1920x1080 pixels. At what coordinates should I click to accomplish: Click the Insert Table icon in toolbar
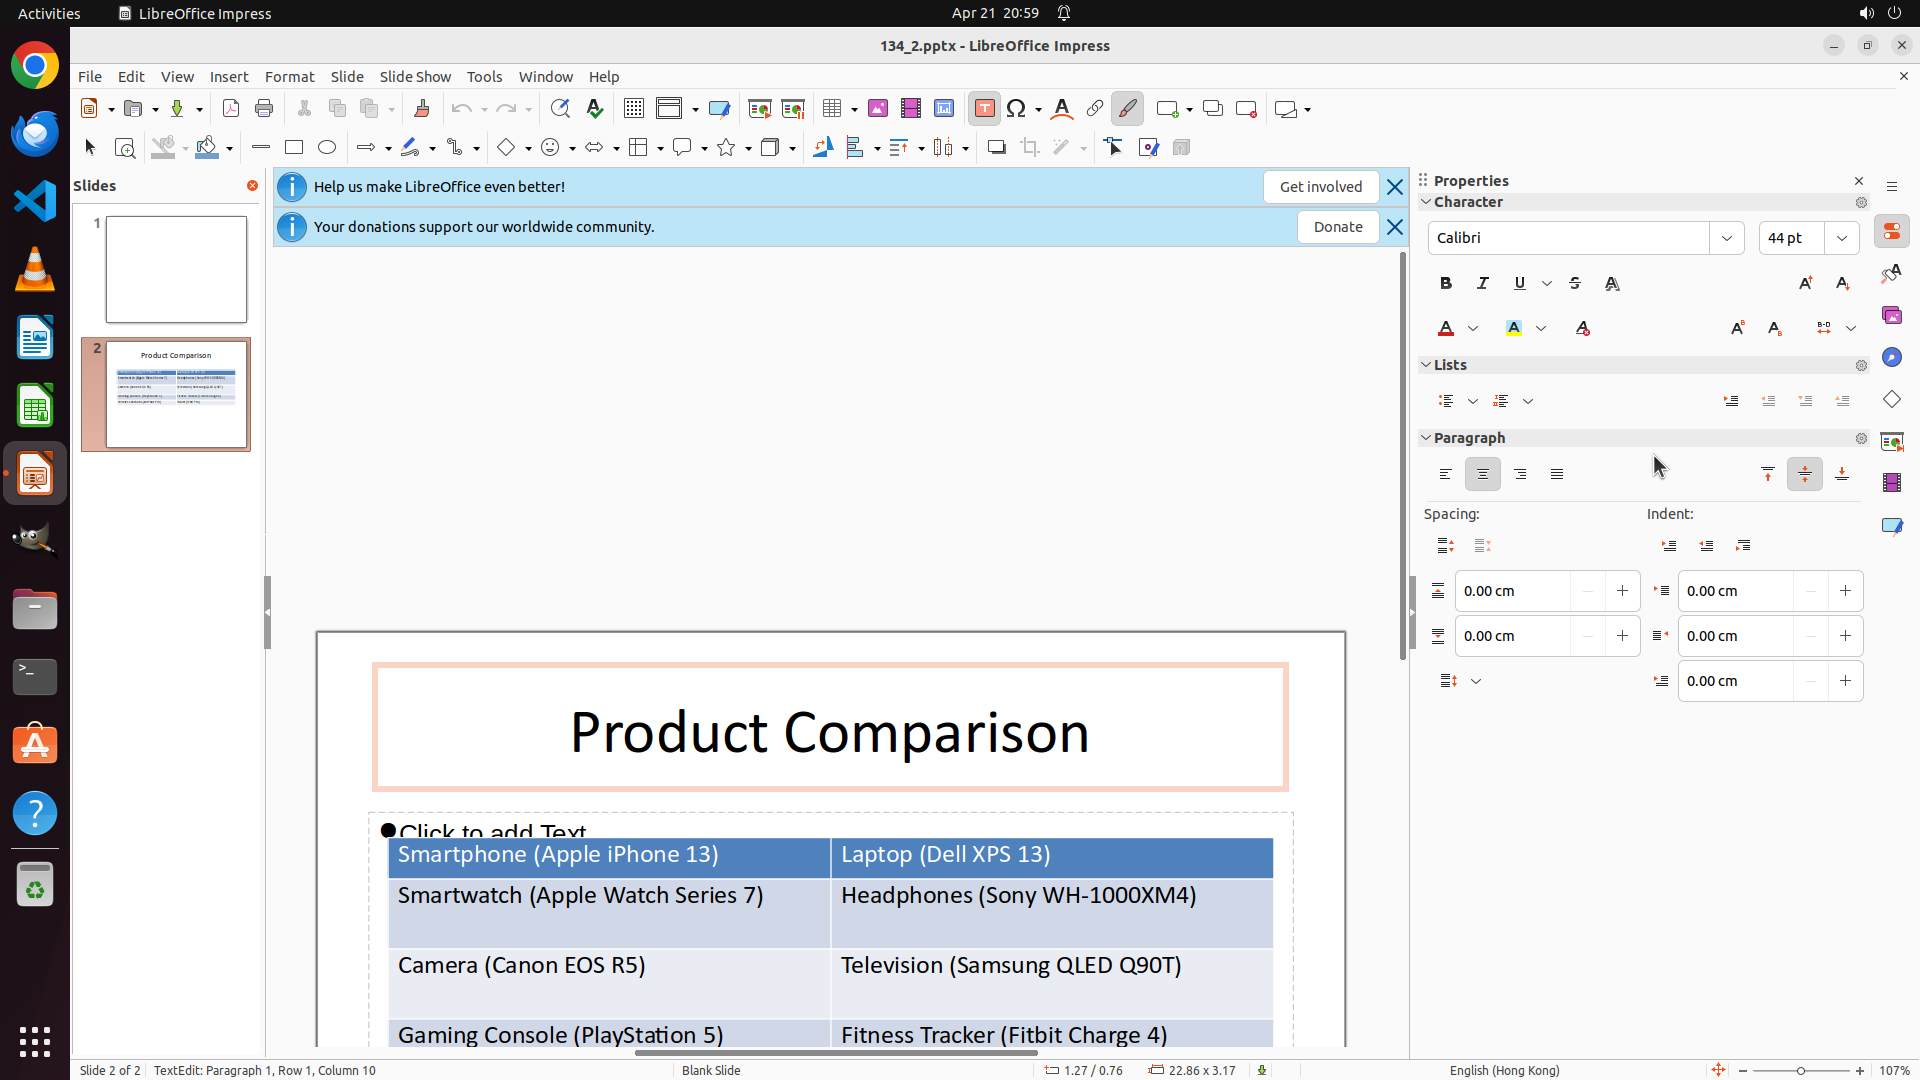click(832, 109)
